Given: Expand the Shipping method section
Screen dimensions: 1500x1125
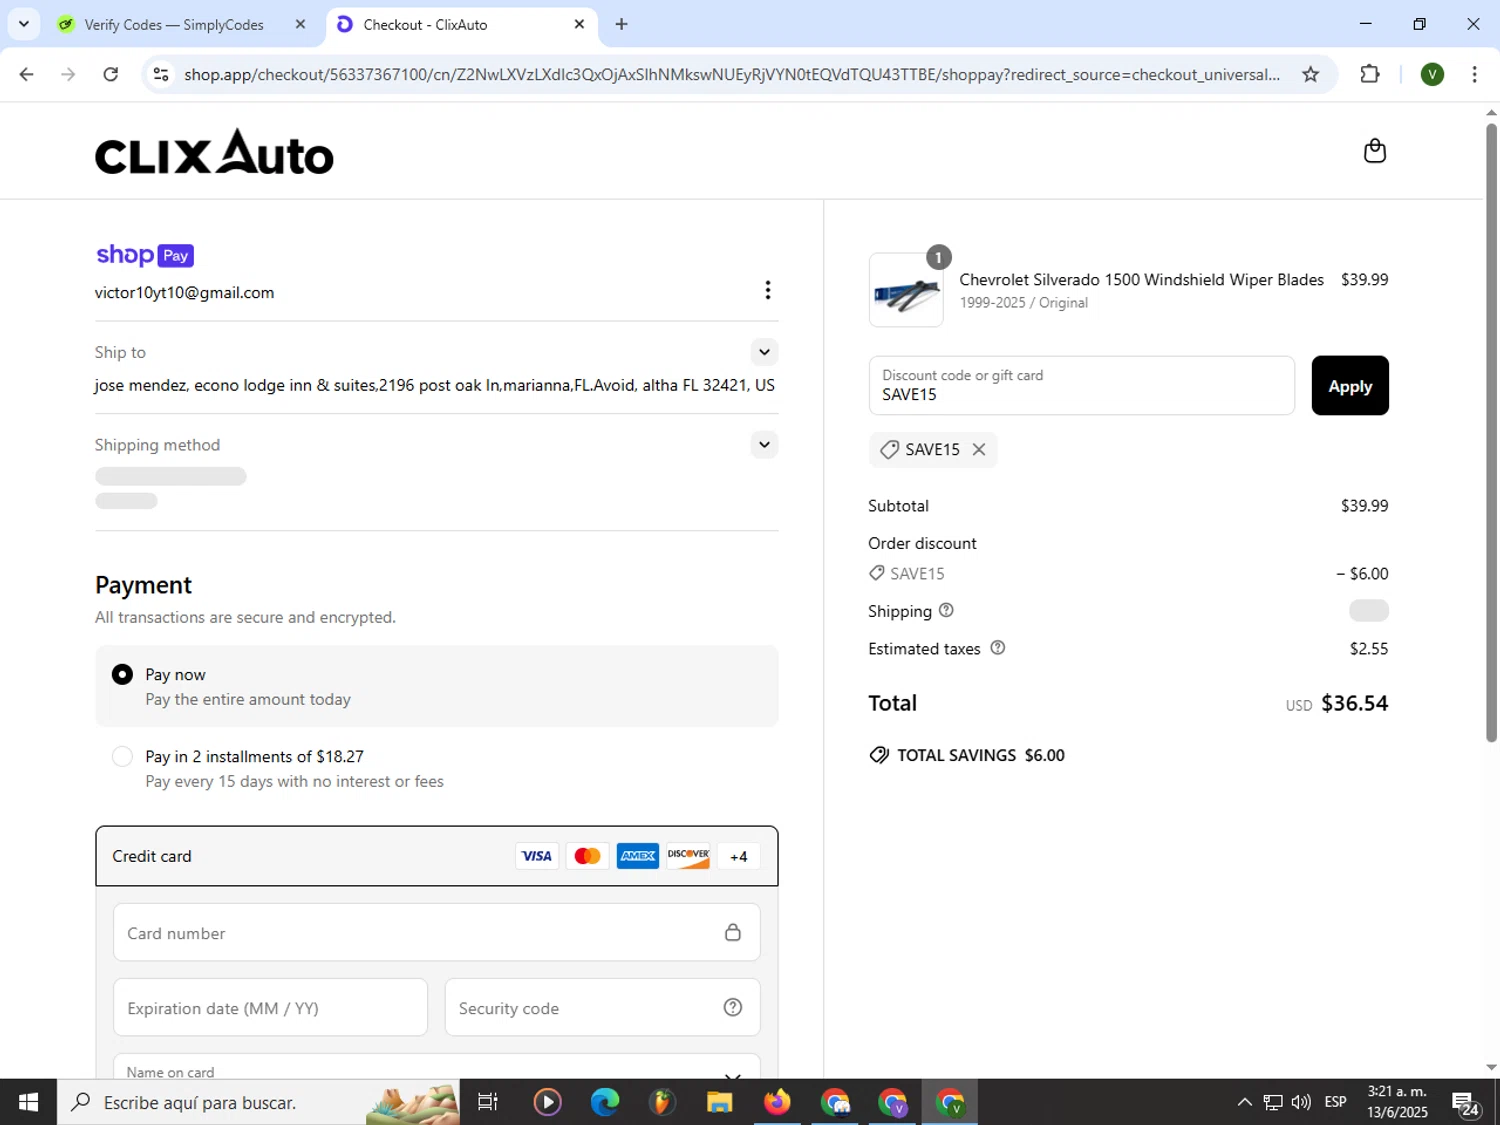Looking at the screenshot, I should [x=764, y=445].
